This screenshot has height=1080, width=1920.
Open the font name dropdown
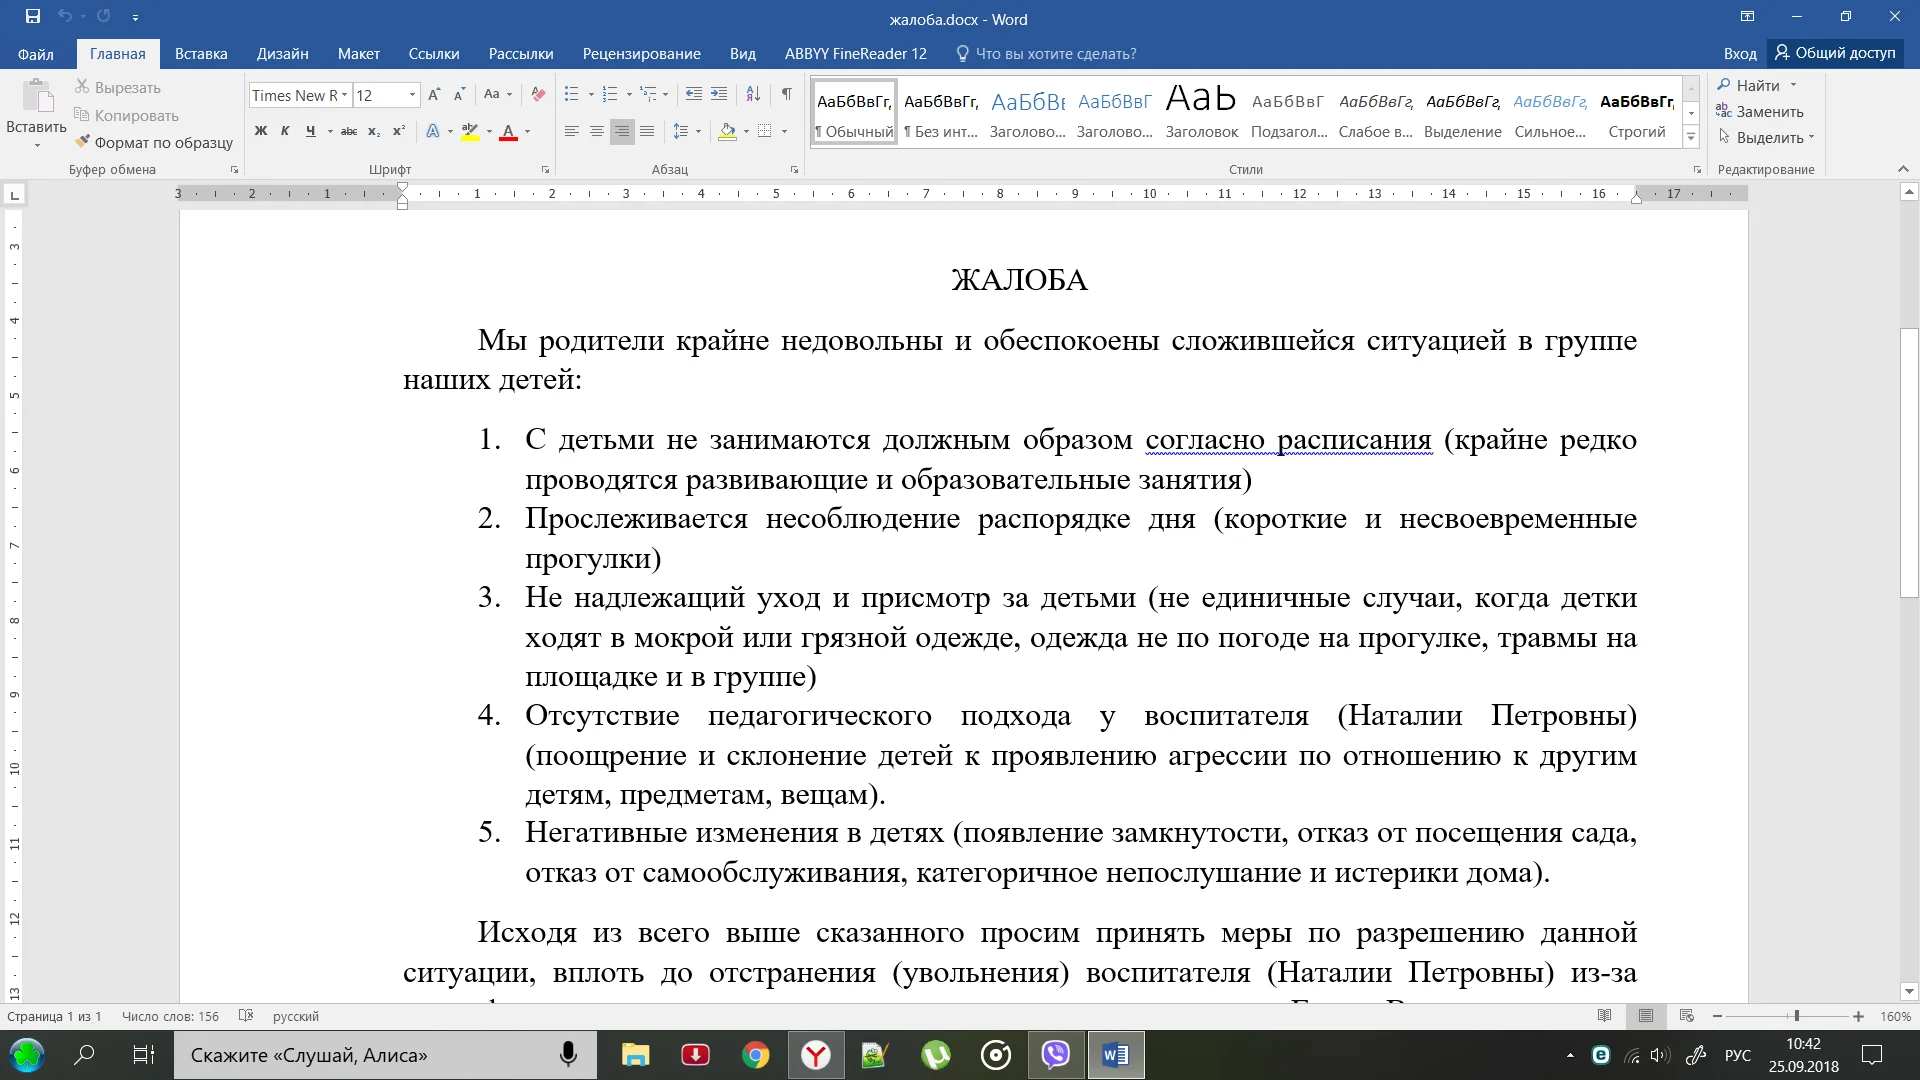(344, 95)
